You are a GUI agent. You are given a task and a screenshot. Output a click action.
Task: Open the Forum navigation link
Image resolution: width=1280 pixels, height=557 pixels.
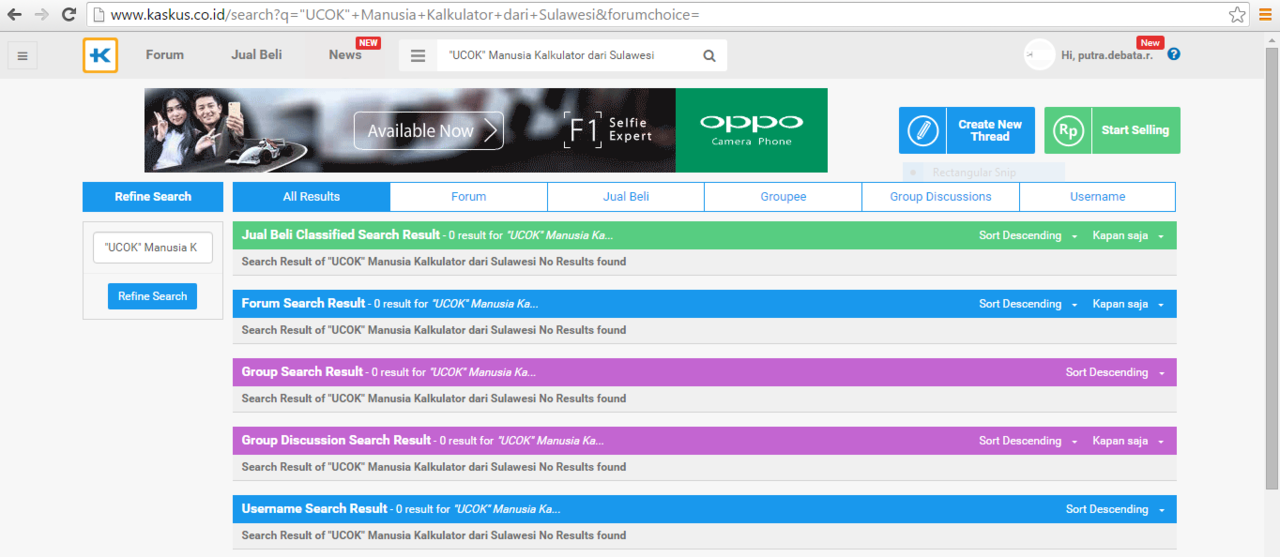165,55
